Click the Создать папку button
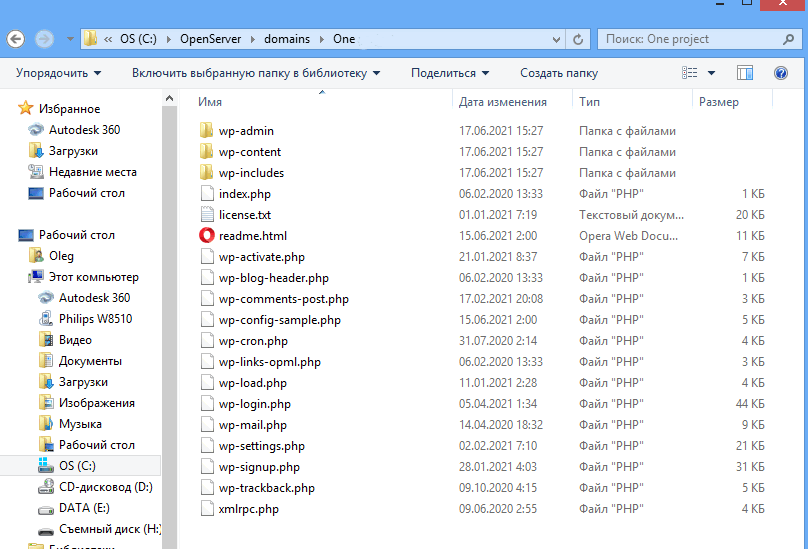808x549 pixels. (x=559, y=73)
